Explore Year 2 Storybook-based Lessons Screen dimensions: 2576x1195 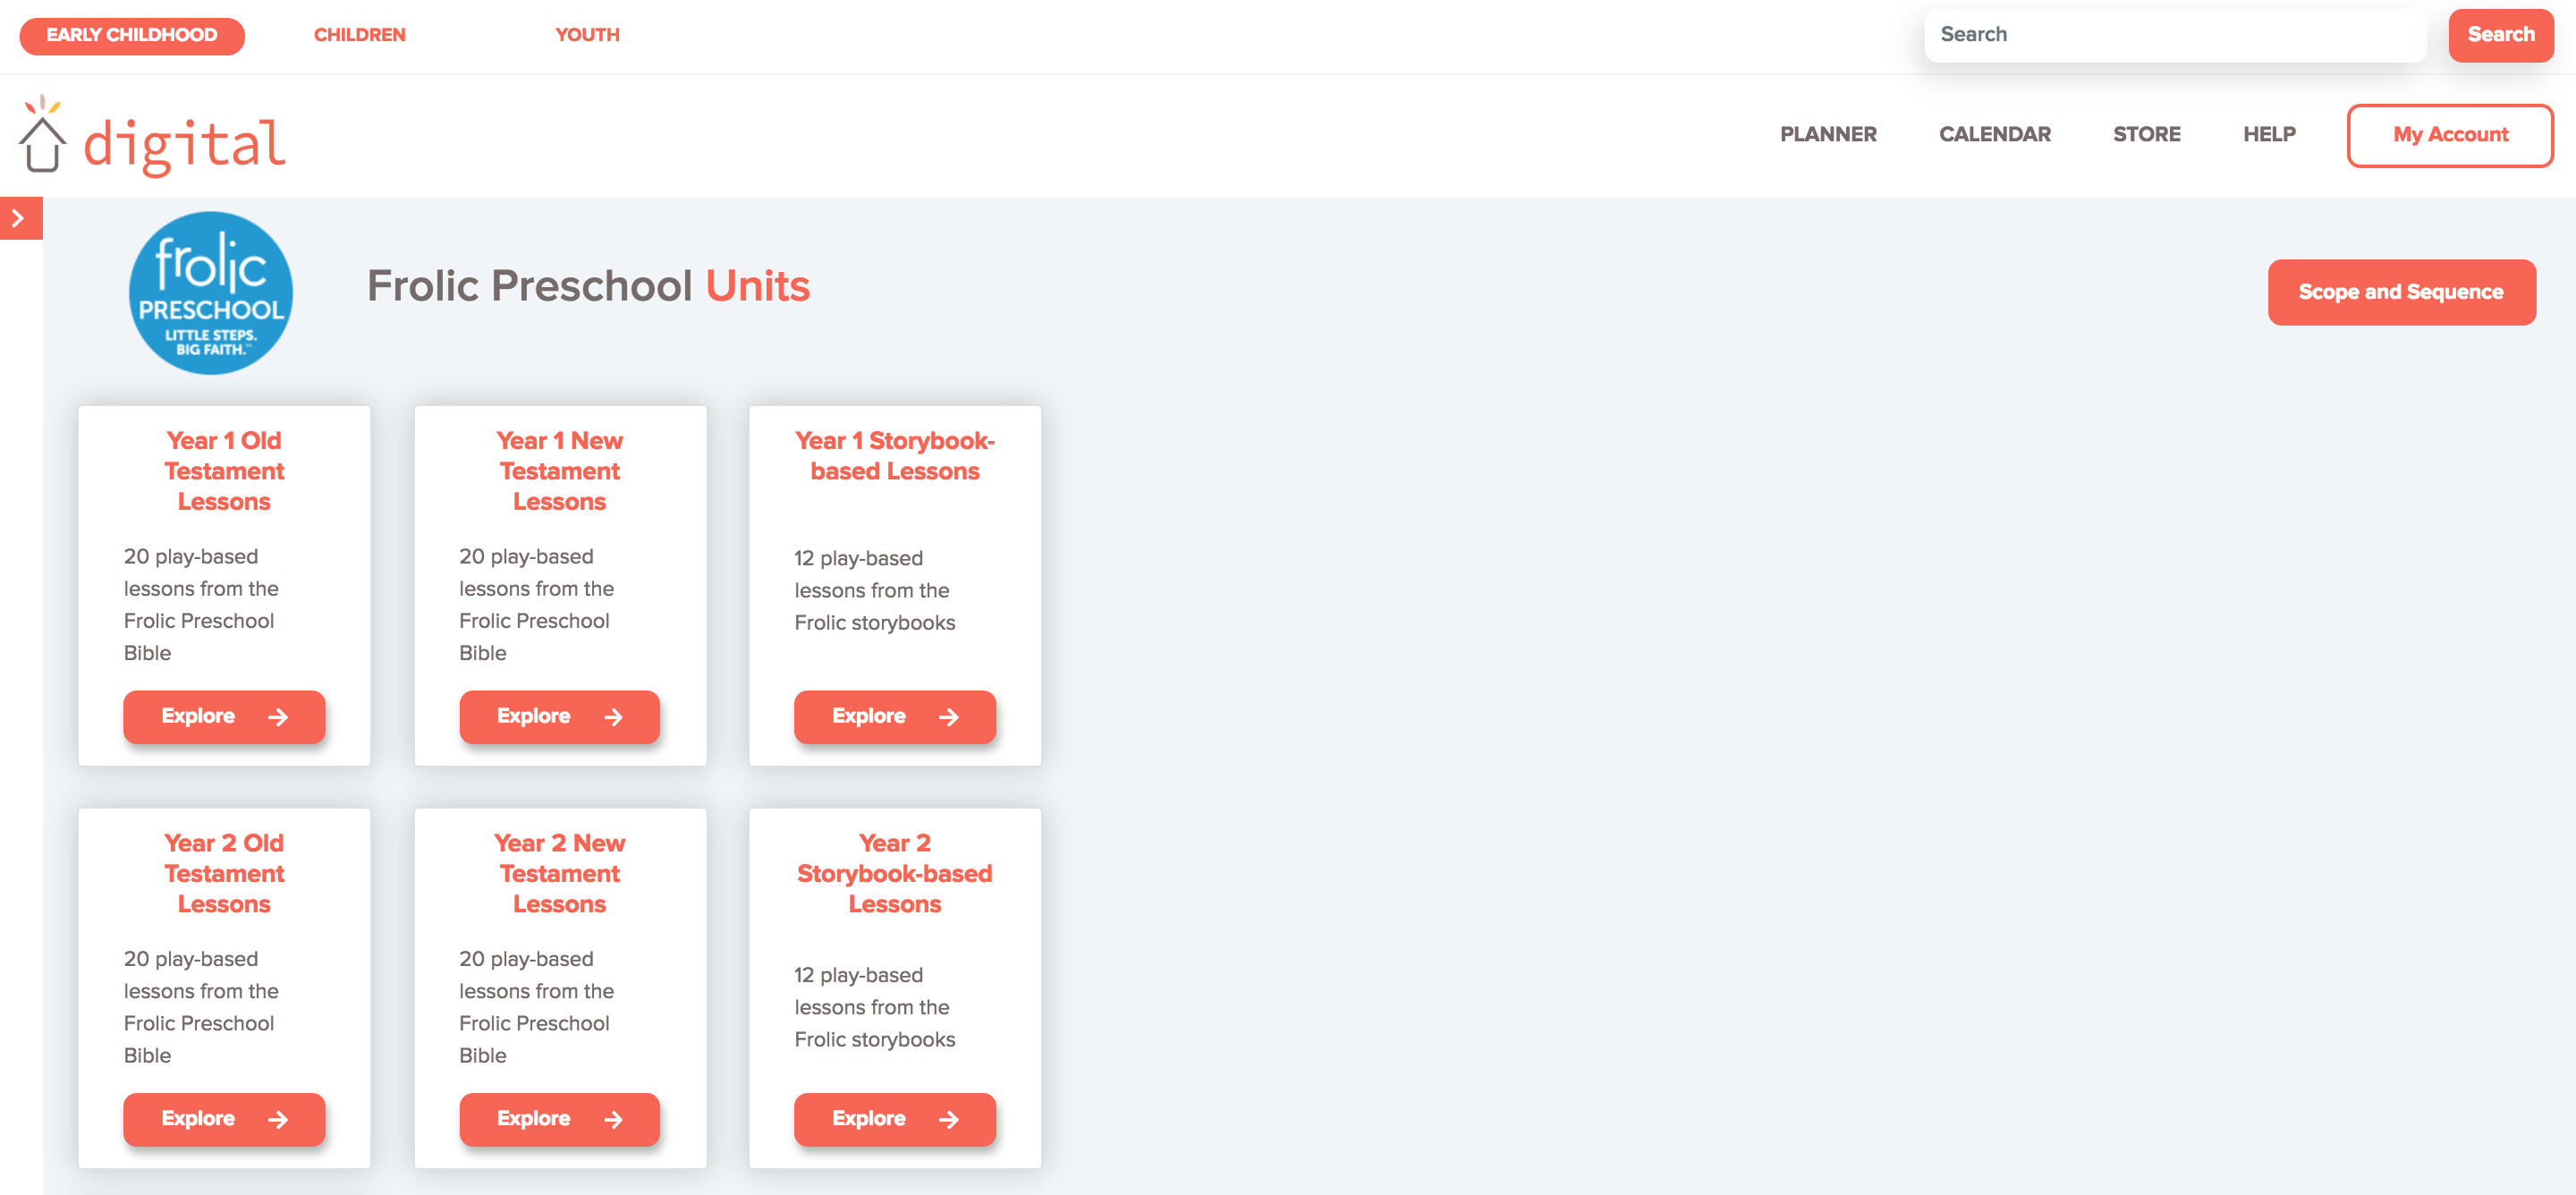tap(895, 1119)
